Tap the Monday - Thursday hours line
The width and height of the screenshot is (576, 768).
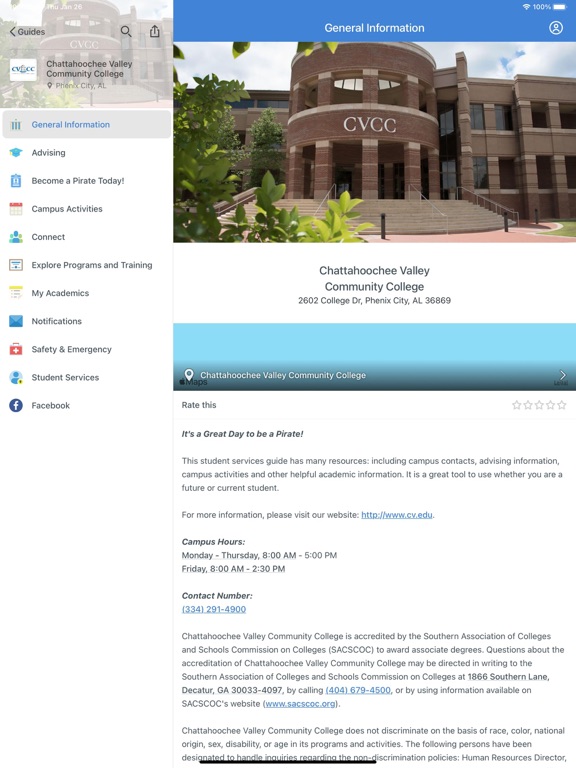259,555
